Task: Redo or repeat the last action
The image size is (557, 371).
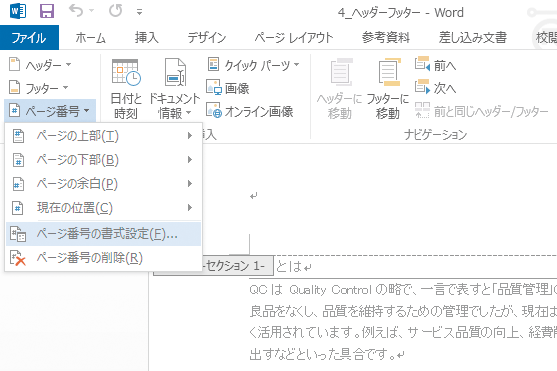Action: pyautogui.click(x=115, y=11)
